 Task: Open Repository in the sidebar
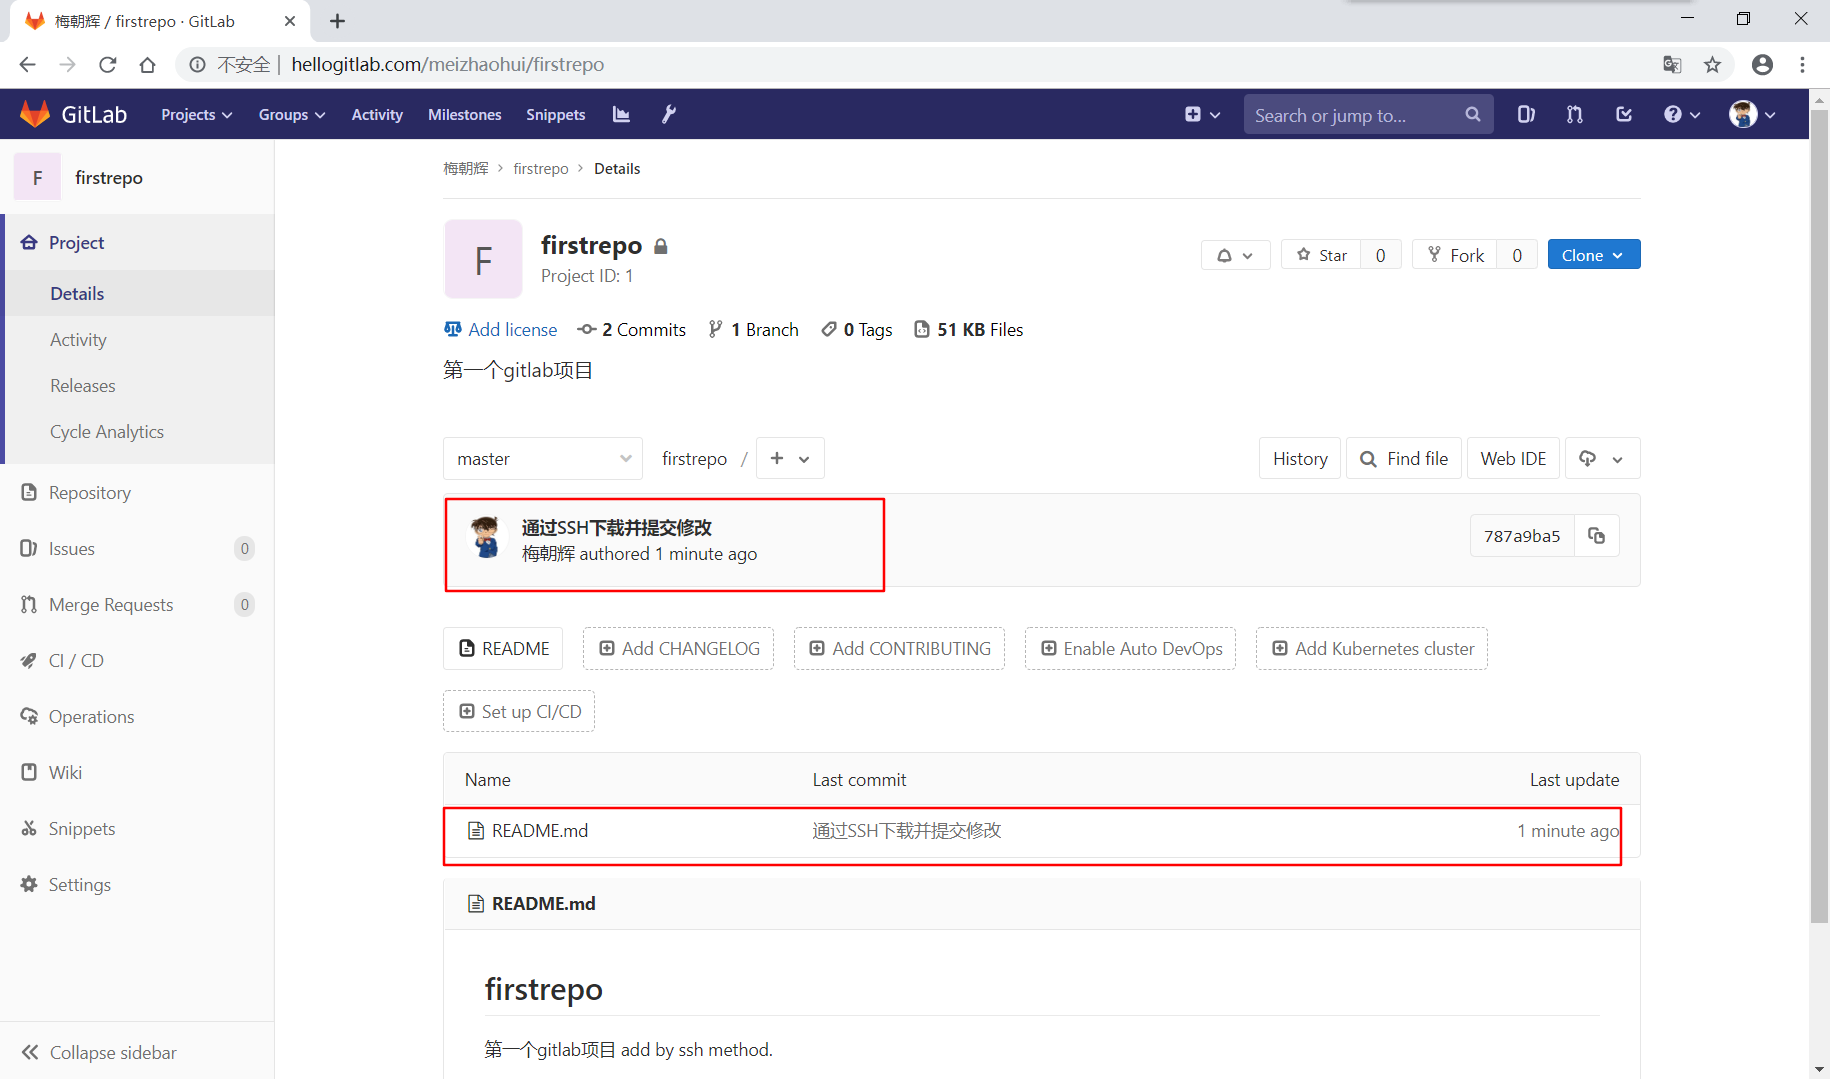click(137, 492)
